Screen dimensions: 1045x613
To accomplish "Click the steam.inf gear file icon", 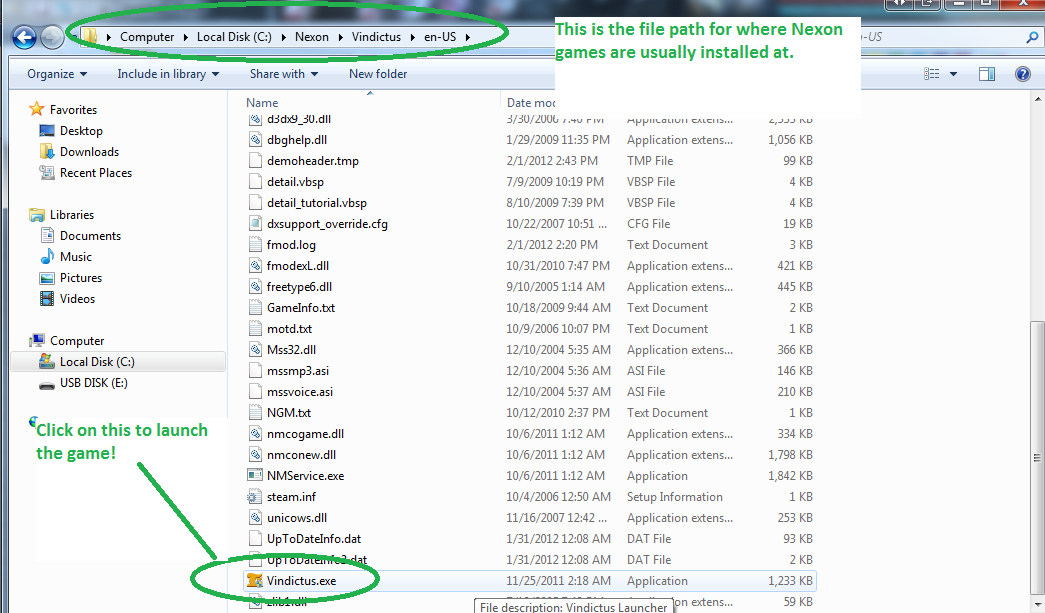I will point(255,496).
